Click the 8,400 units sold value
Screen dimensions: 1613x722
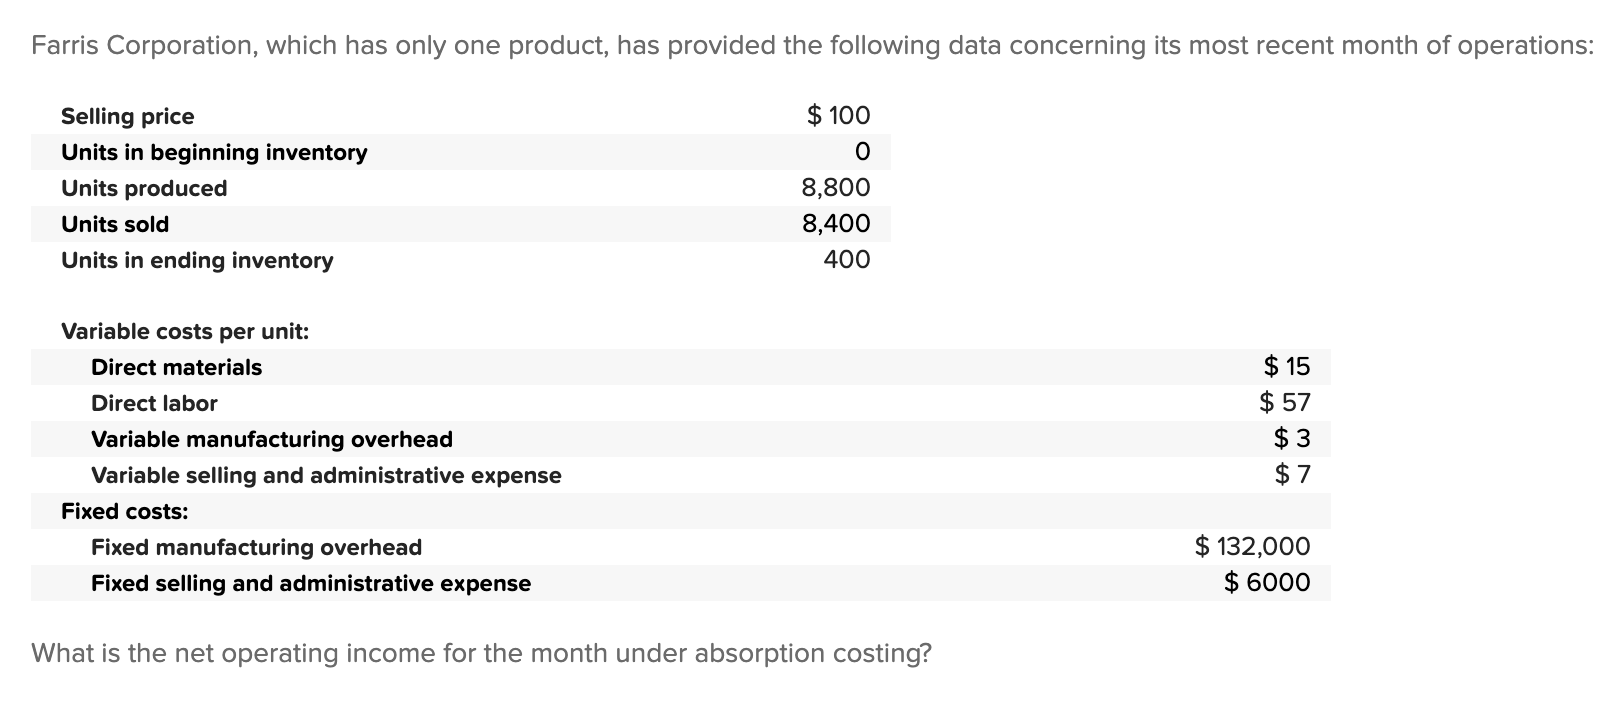click(x=835, y=223)
